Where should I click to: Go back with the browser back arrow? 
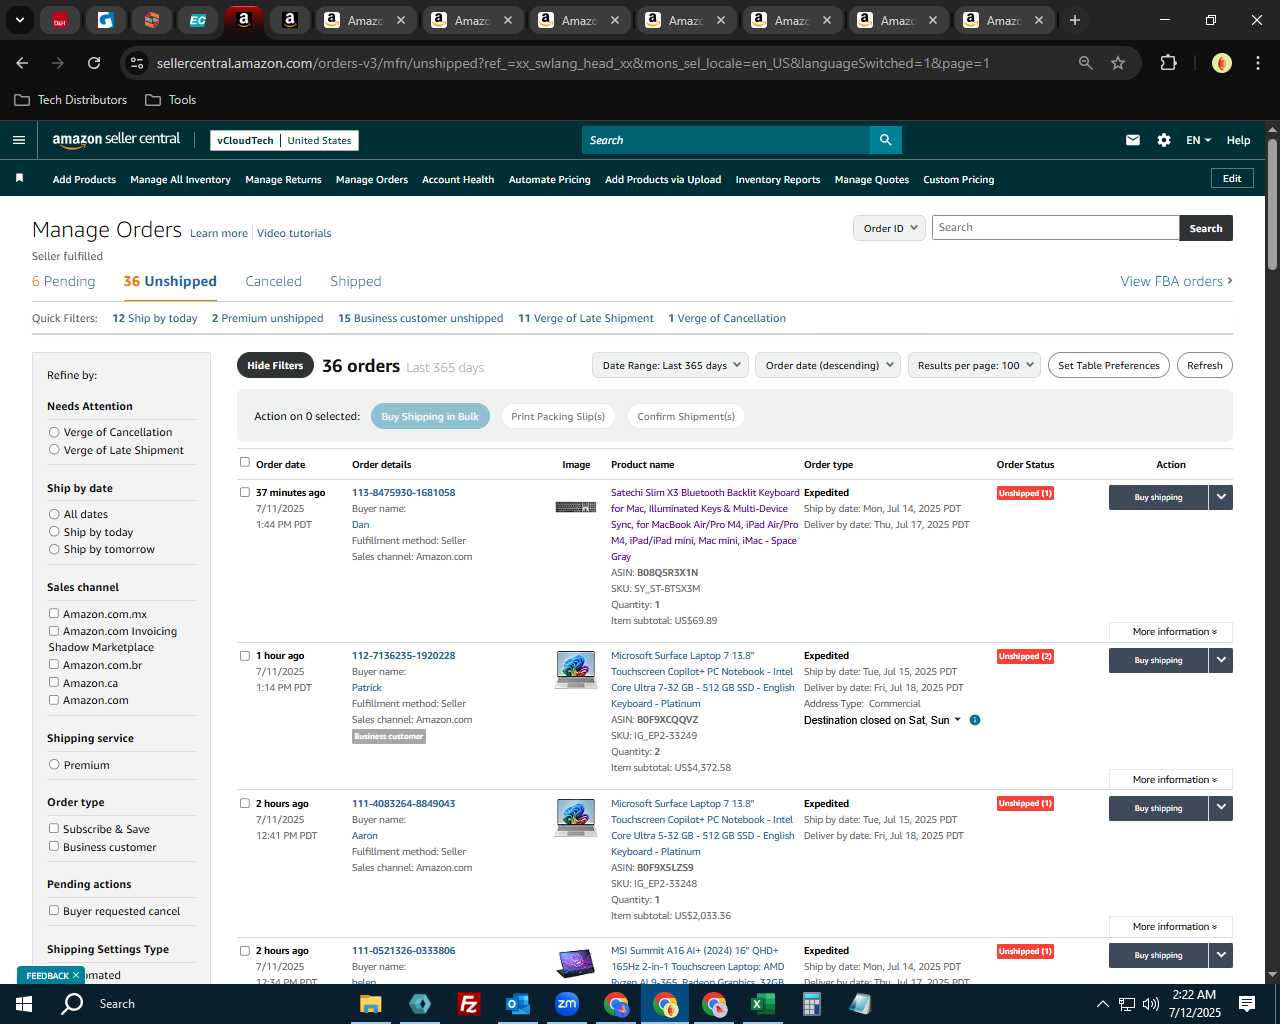pyautogui.click(x=22, y=63)
